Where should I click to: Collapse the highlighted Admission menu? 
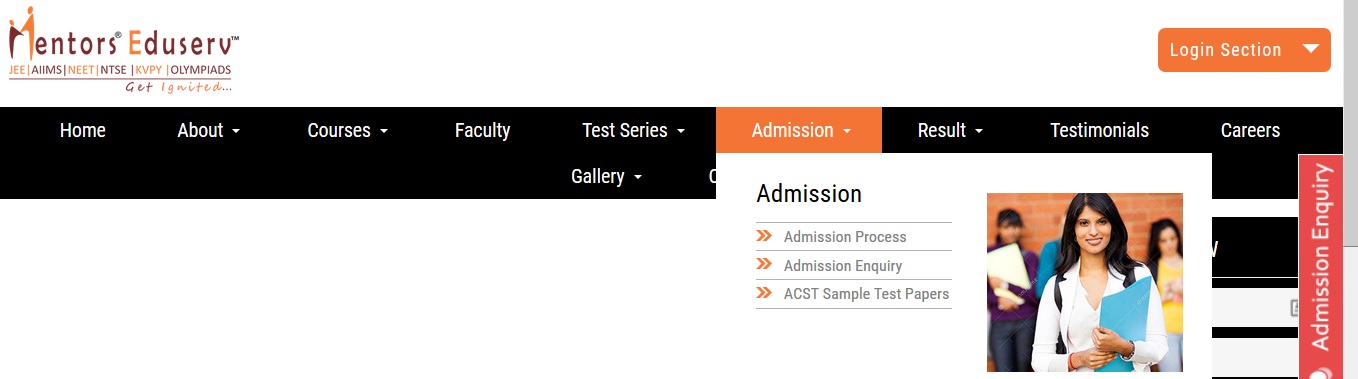coord(799,130)
